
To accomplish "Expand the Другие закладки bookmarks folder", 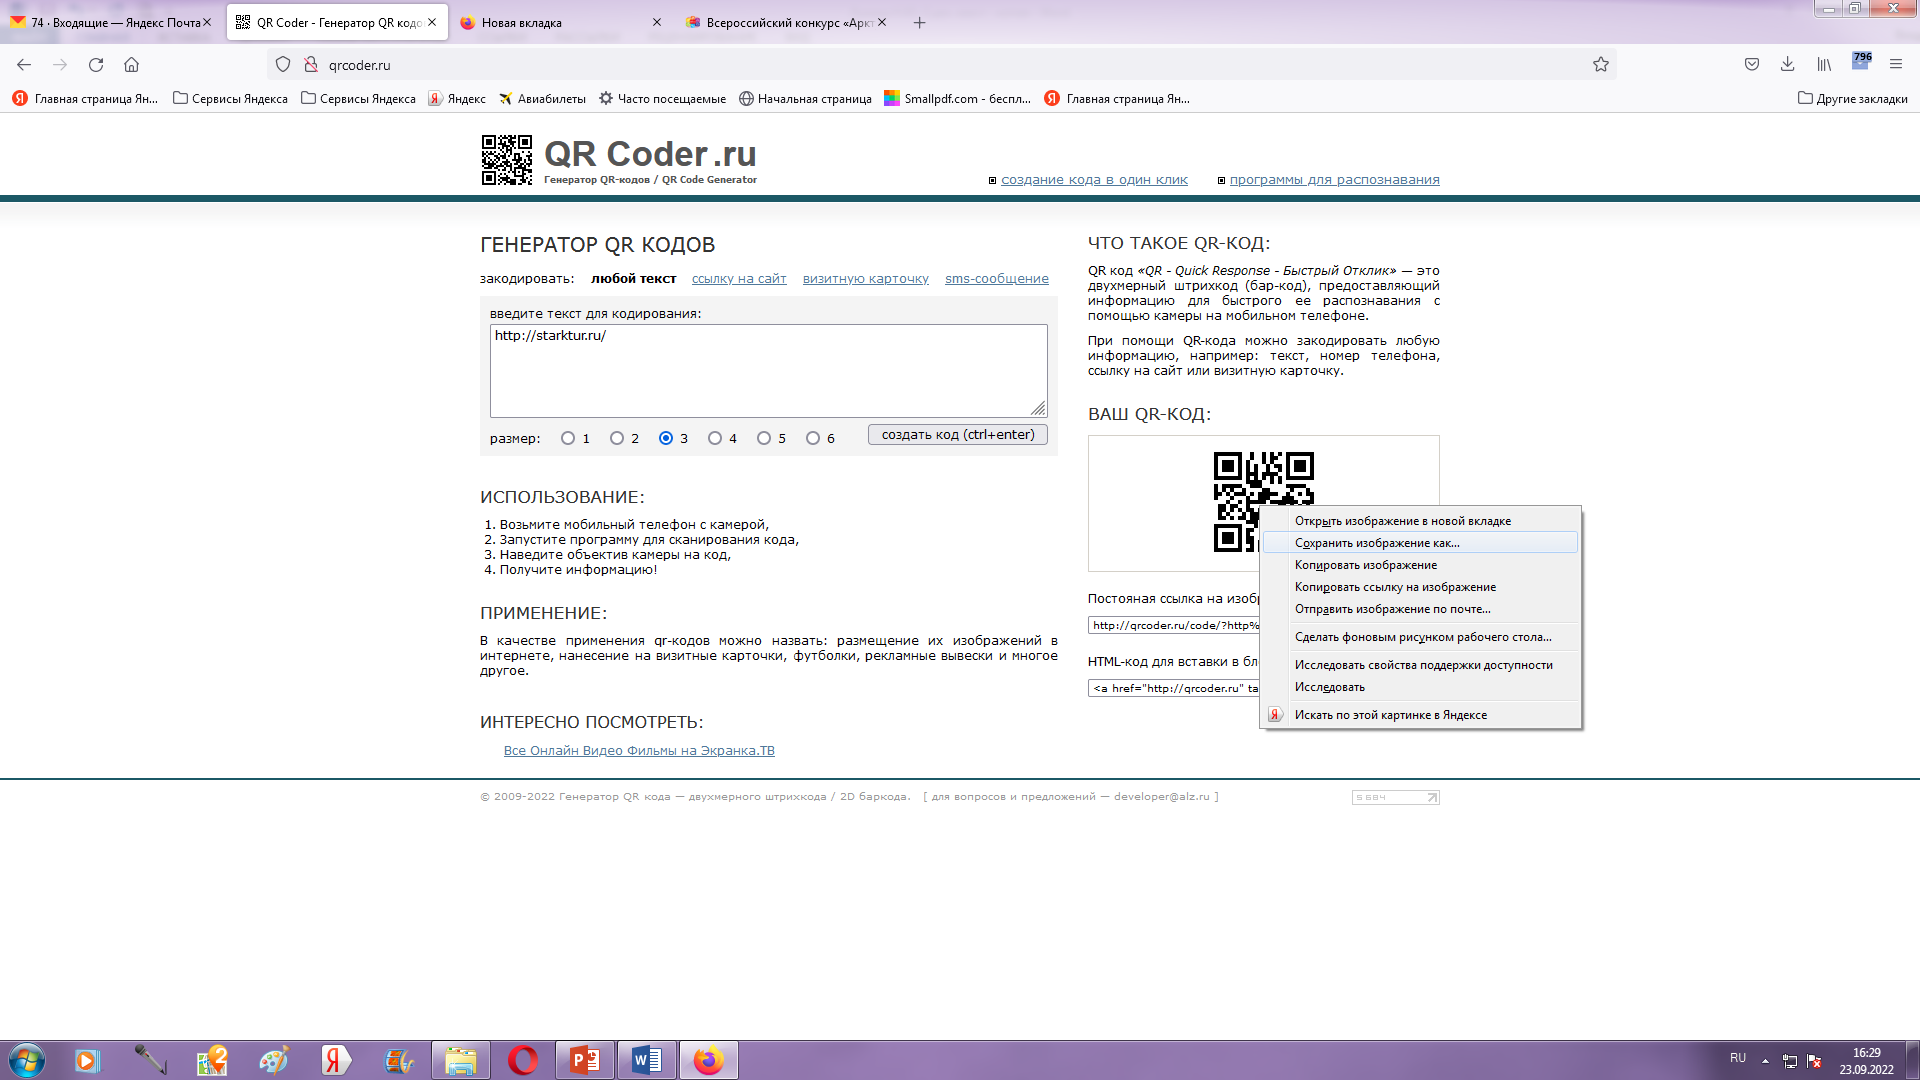I will pyautogui.click(x=1852, y=98).
